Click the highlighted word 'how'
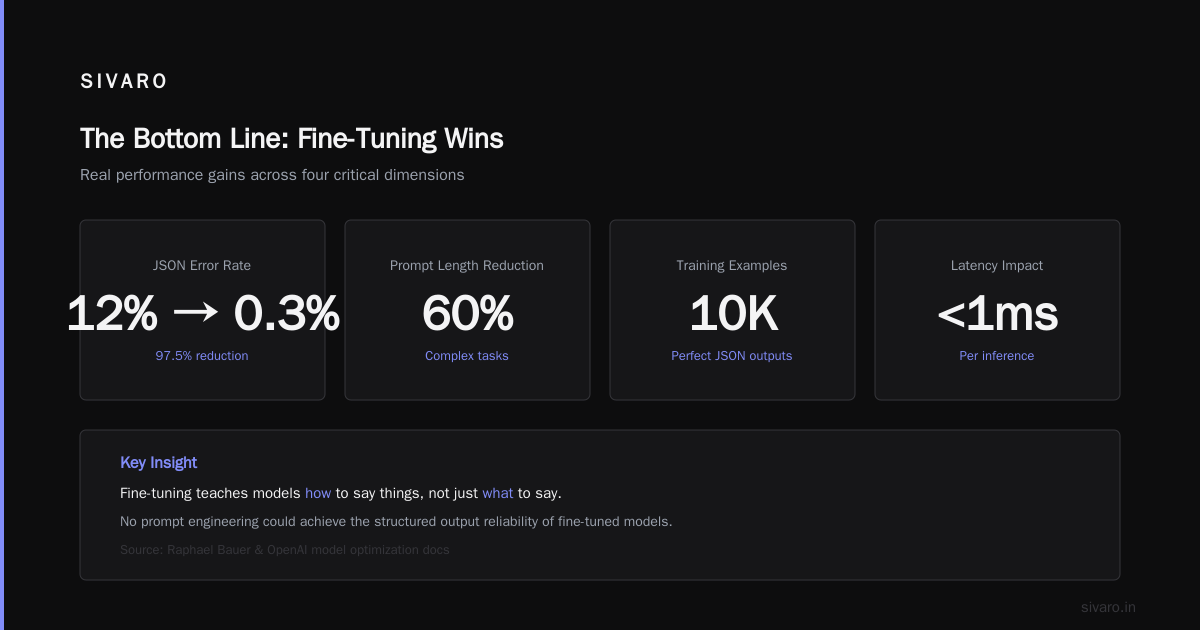This screenshot has width=1200, height=630. point(318,493)
